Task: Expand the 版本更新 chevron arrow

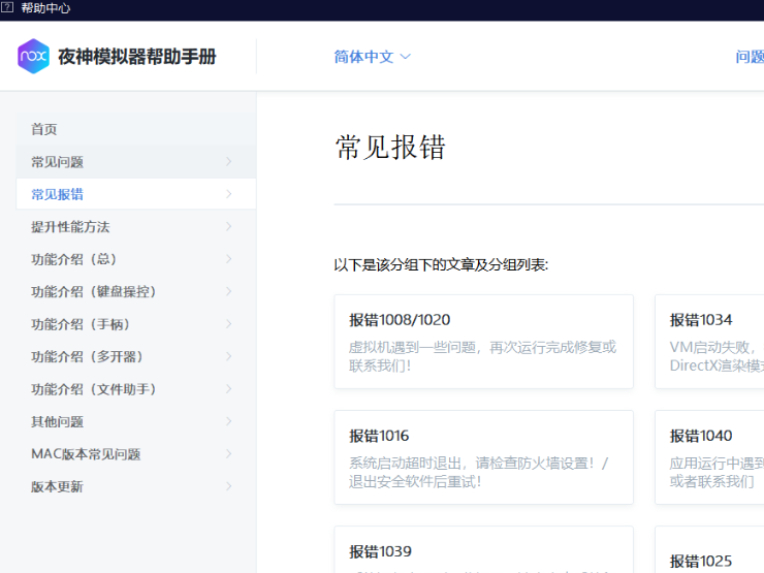Action: [228, 487]
